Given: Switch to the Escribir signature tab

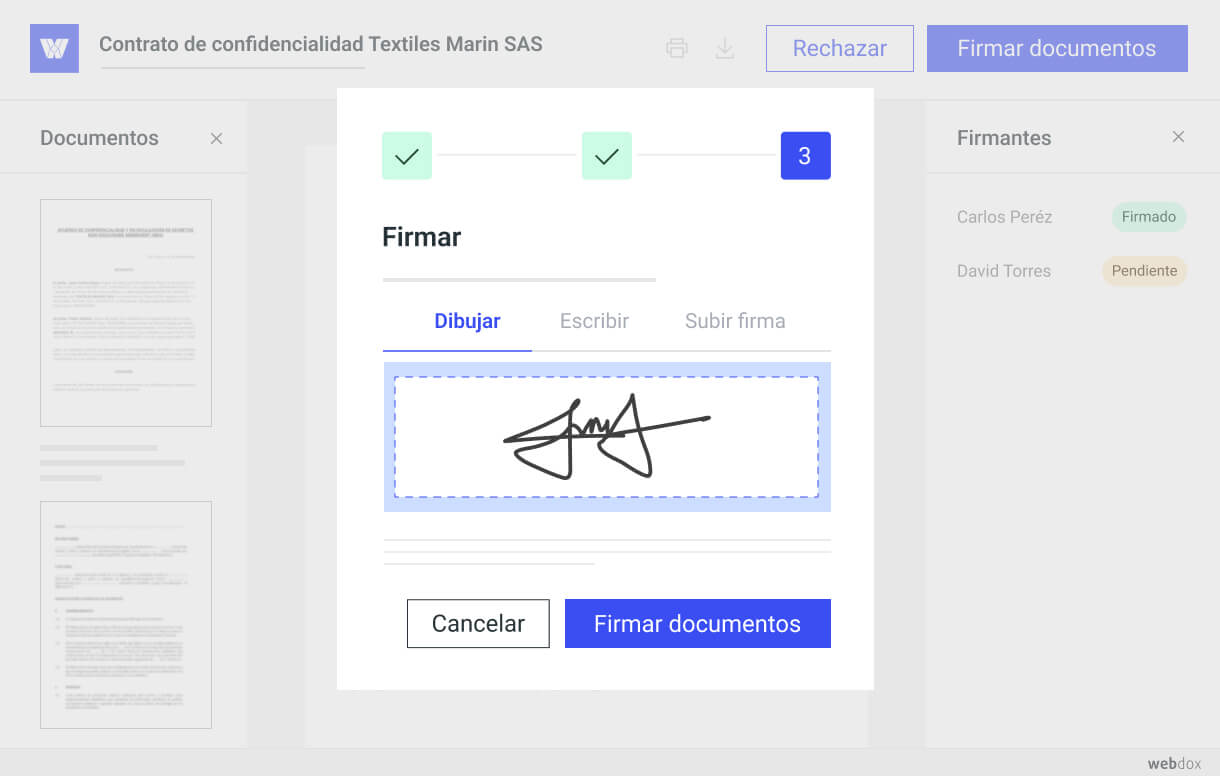Looking at the screenshot, I should 594,321.
